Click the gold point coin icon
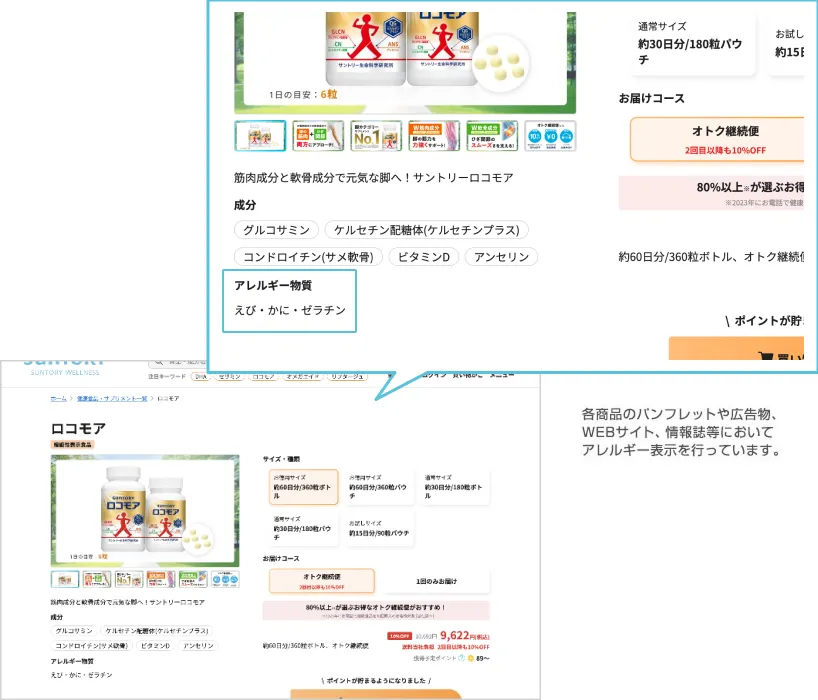This screenshot has width=818, height=700. point(471,658)
